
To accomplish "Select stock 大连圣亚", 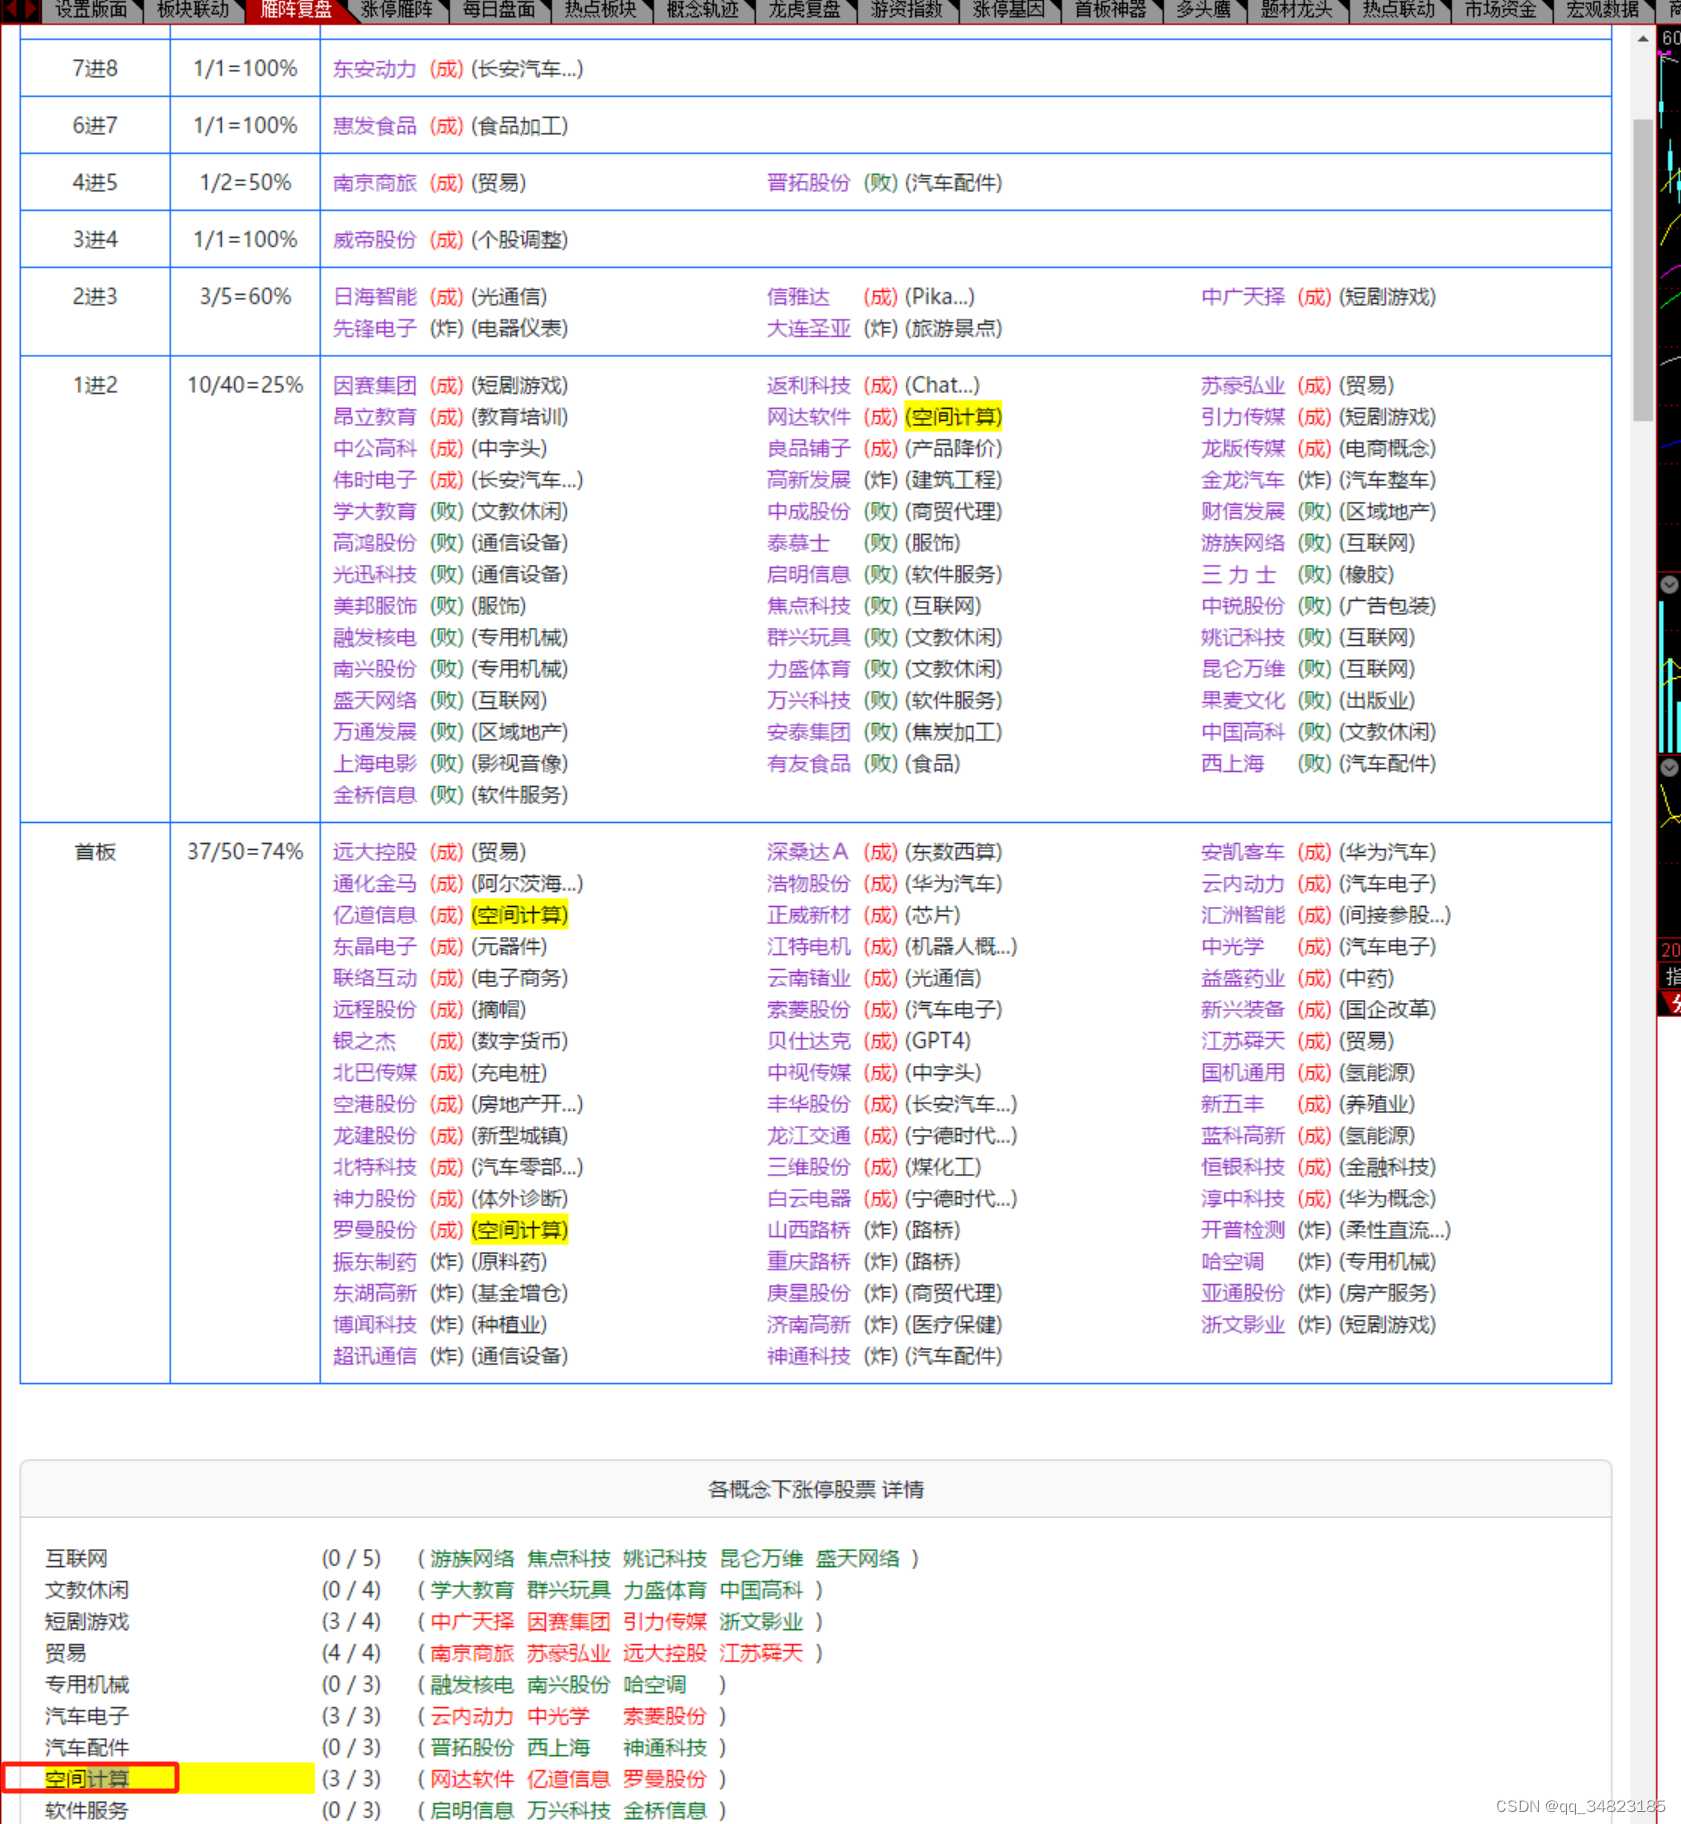I will point(809,329).
